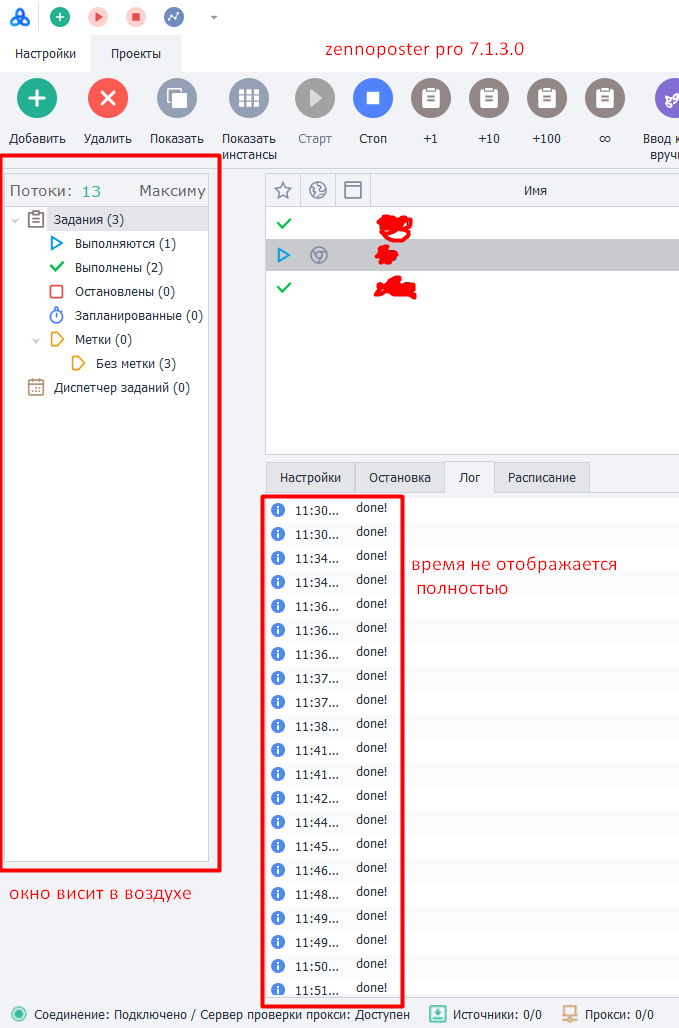The height and width of the screenshot is (1028, 679).
Task: Open the lower Настройки tab
Action: click(311, 477)
